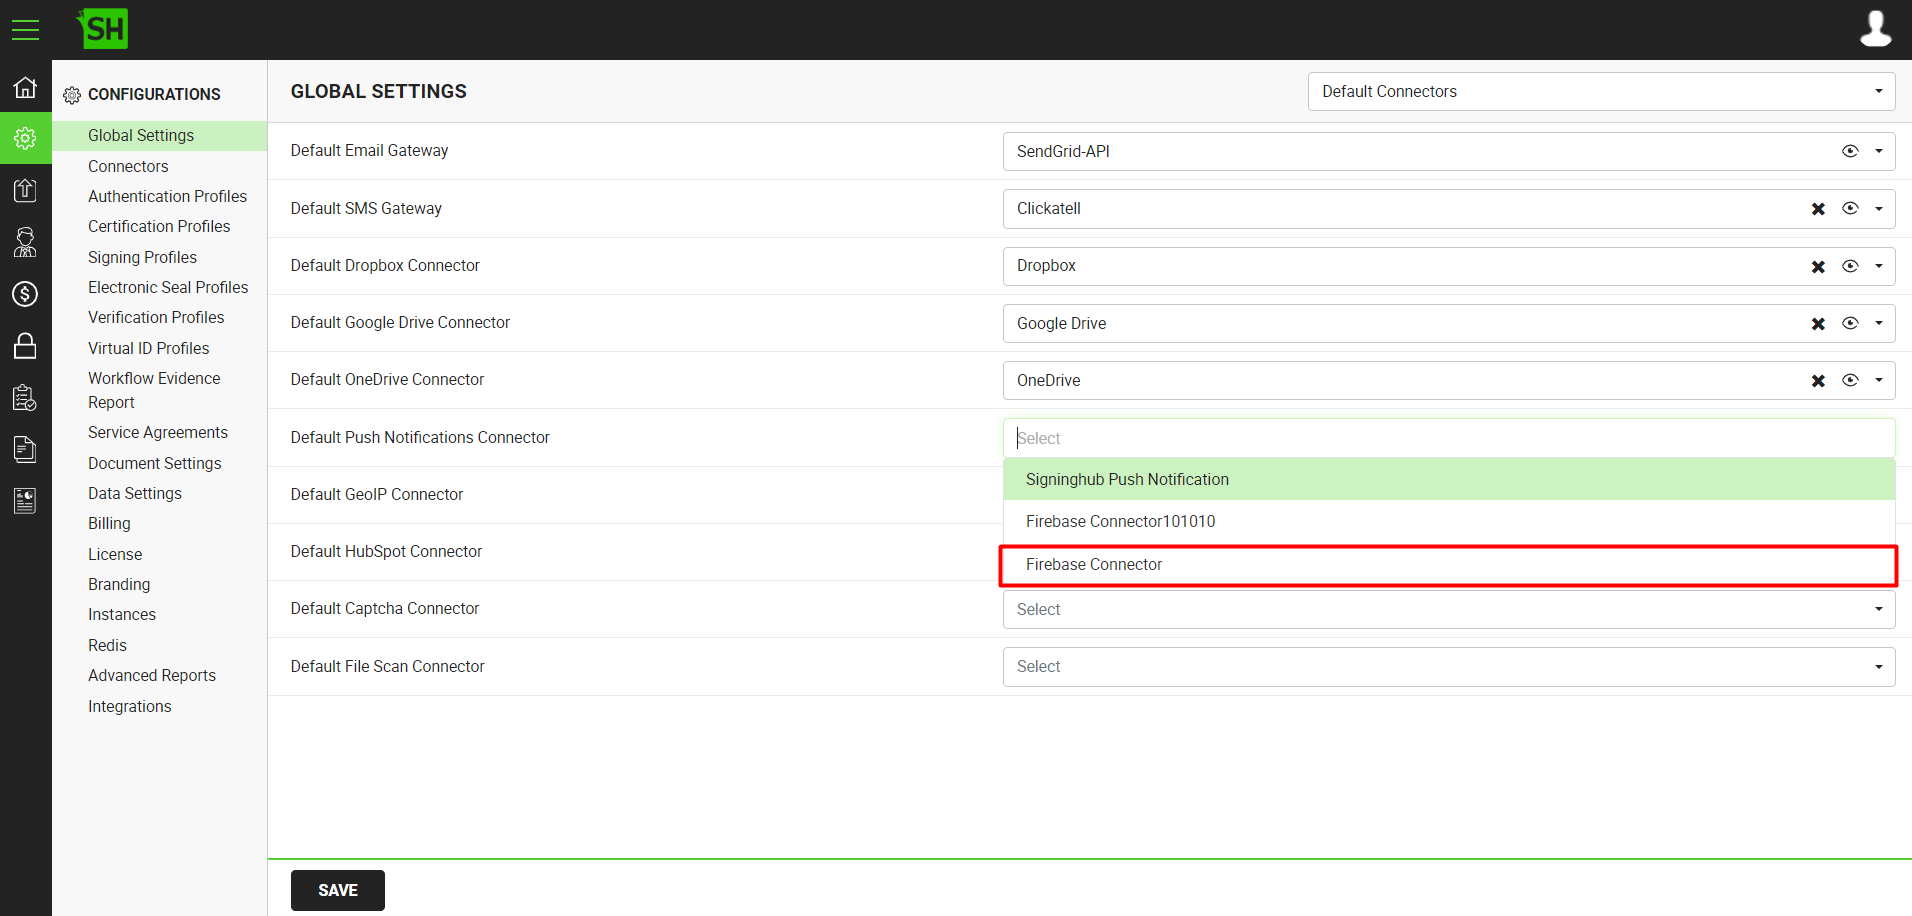Open the padlock access sidebar icon
This screenshot has height=916, width=1912.
click(x=25, y=346)
